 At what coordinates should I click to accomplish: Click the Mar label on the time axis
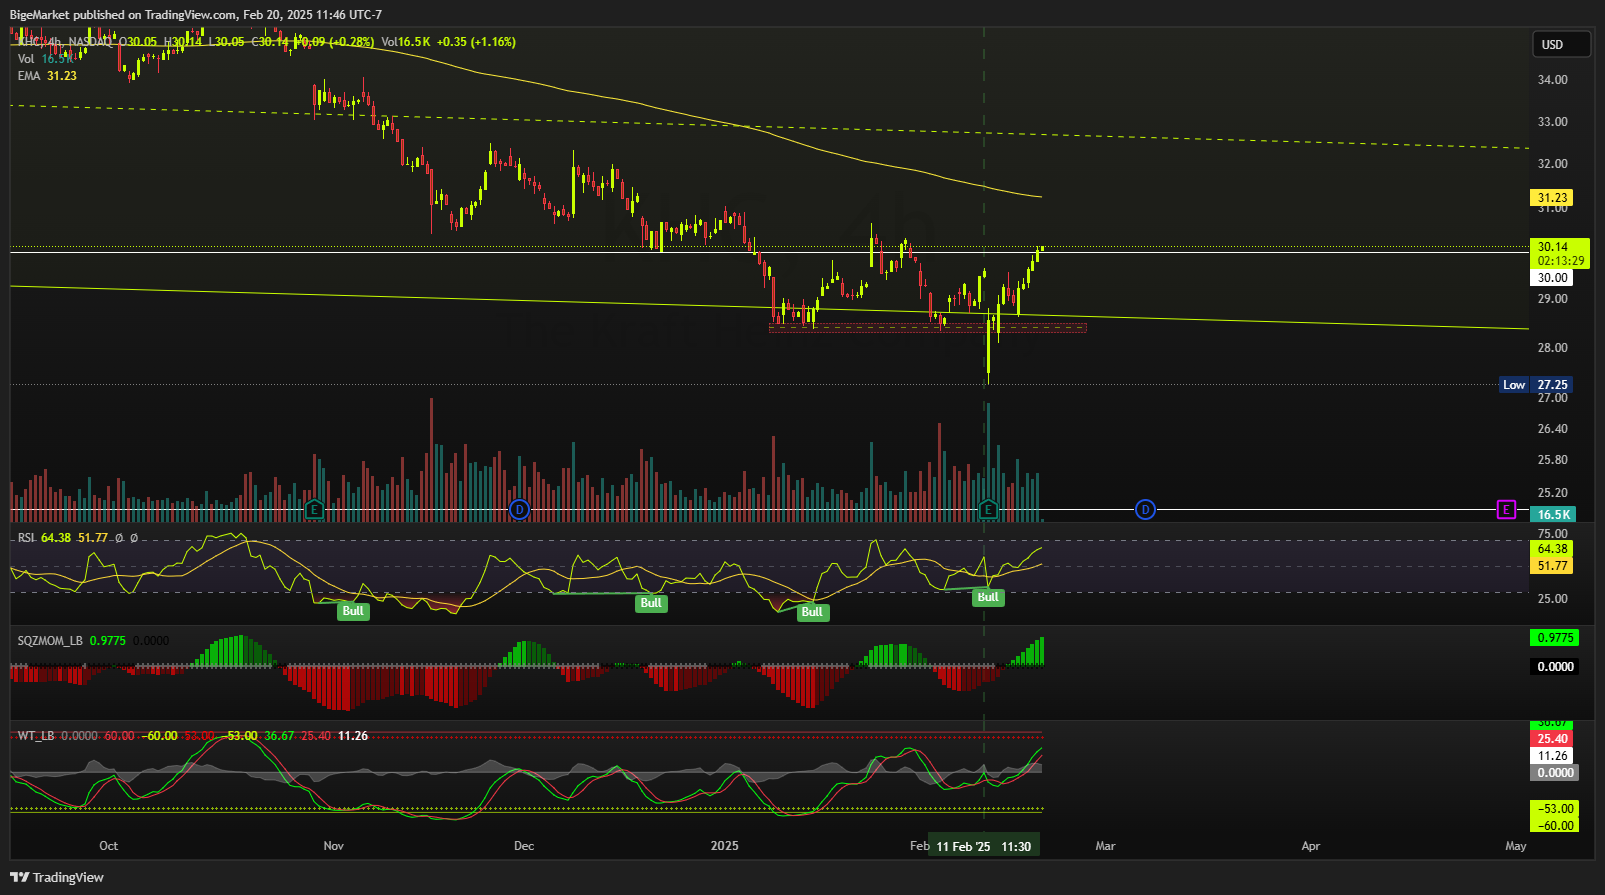[1105, 846]
